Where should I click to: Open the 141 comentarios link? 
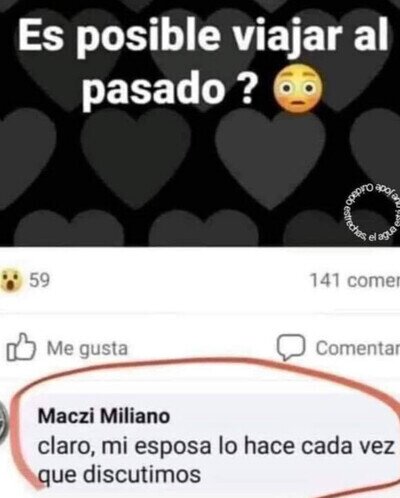pos(355,280)
